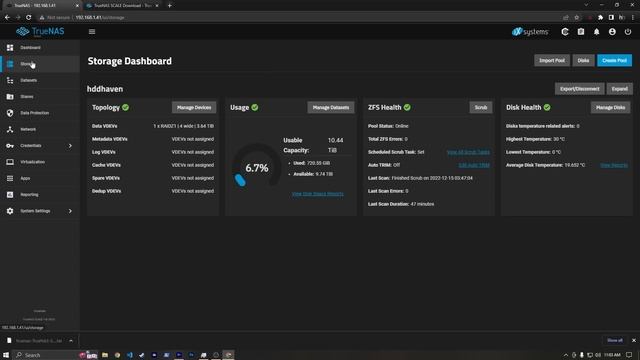Bookmark this page with star icon
Screen dimensions: 640x360
click(x=577, y=18)
